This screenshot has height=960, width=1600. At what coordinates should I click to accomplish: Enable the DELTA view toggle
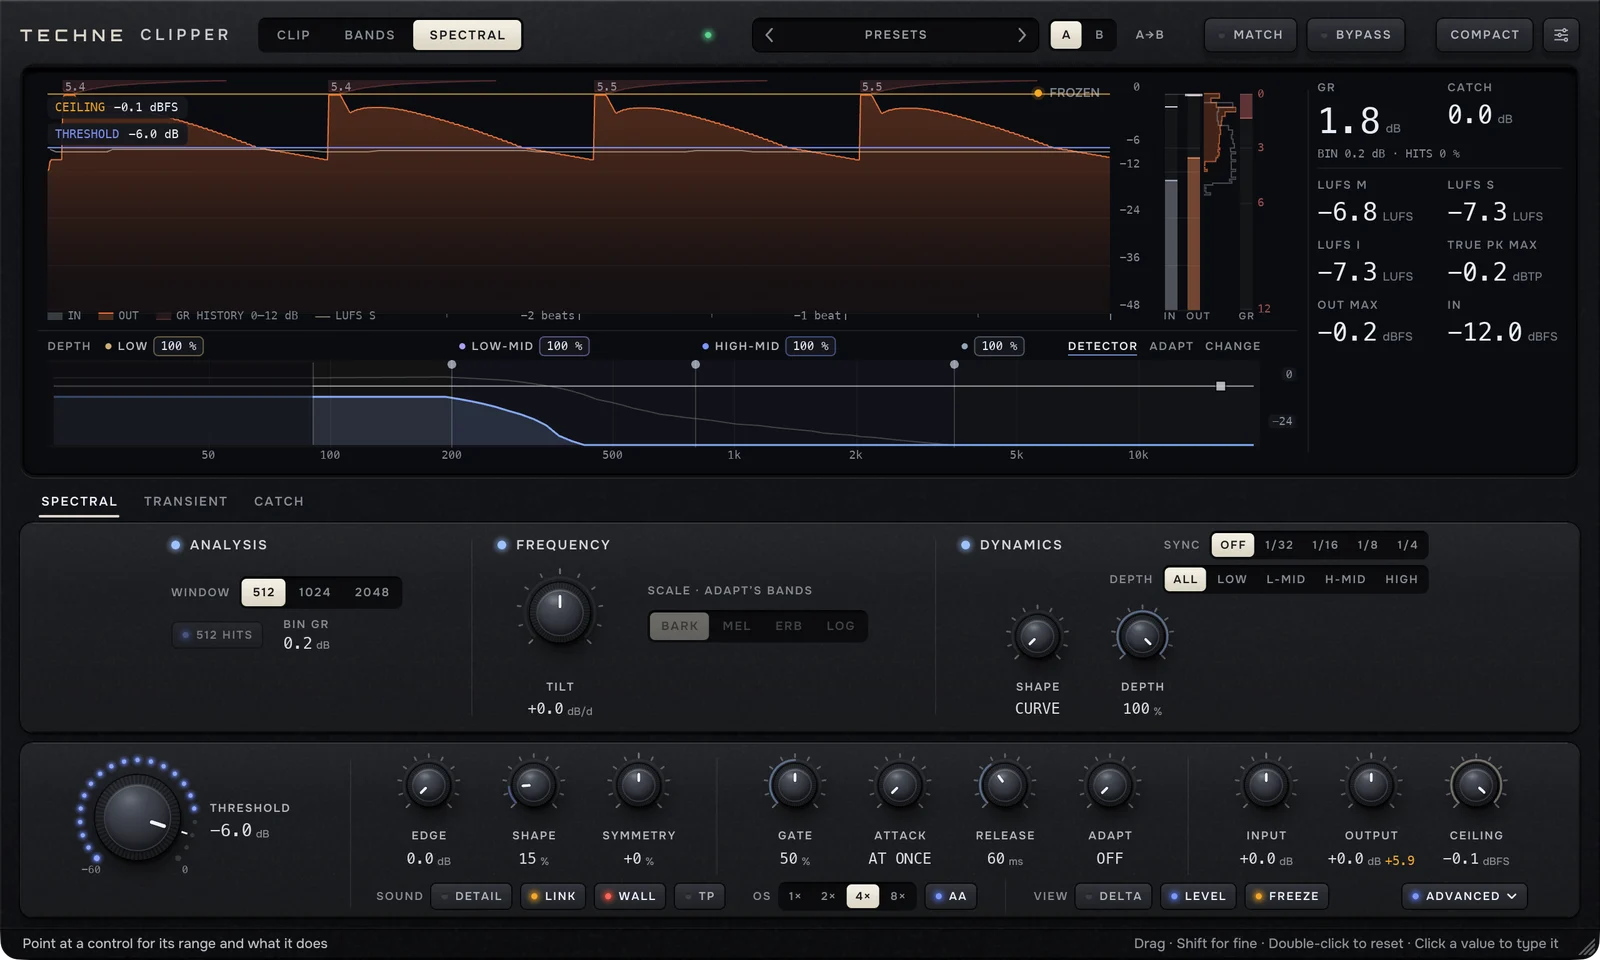[x=1114, y=896]
